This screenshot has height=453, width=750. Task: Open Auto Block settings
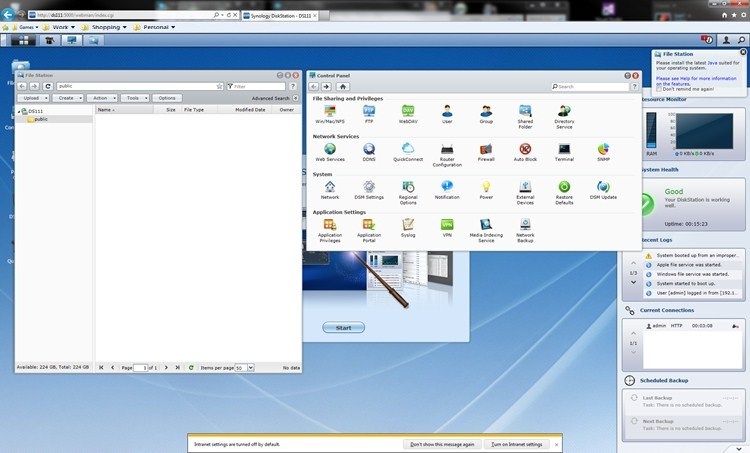525,152
